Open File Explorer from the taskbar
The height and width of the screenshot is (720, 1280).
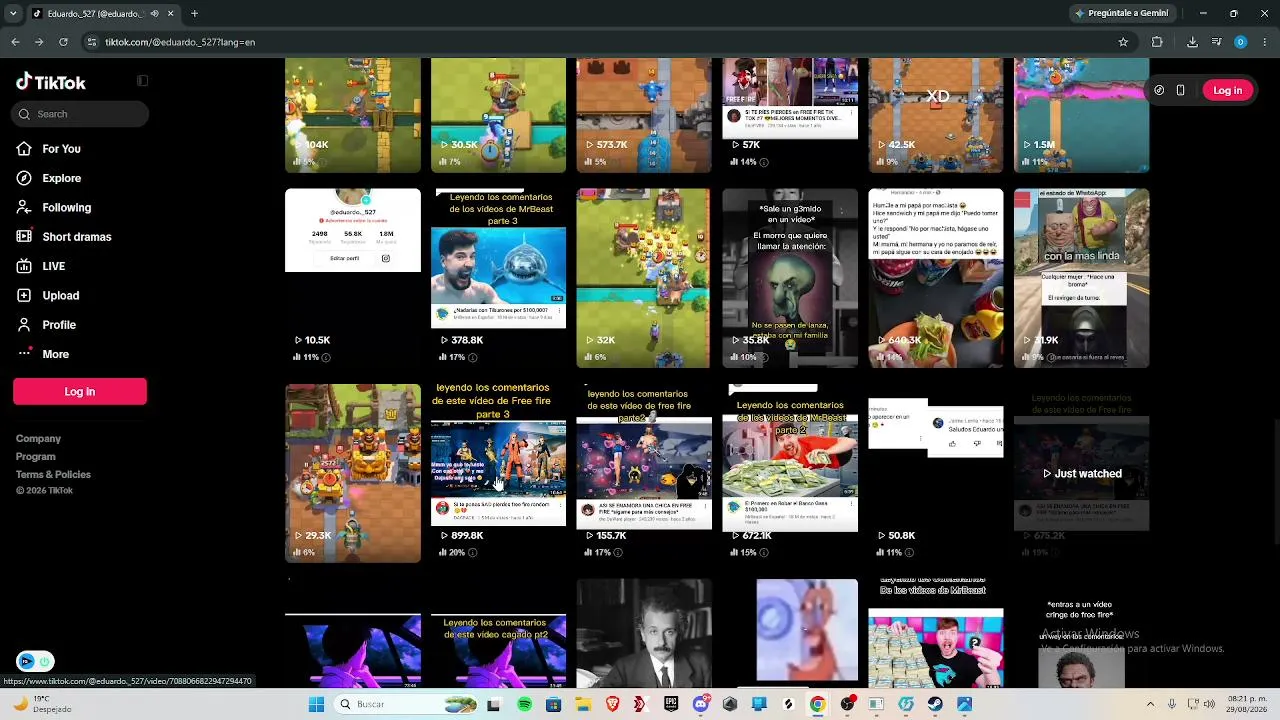point(583,704)
